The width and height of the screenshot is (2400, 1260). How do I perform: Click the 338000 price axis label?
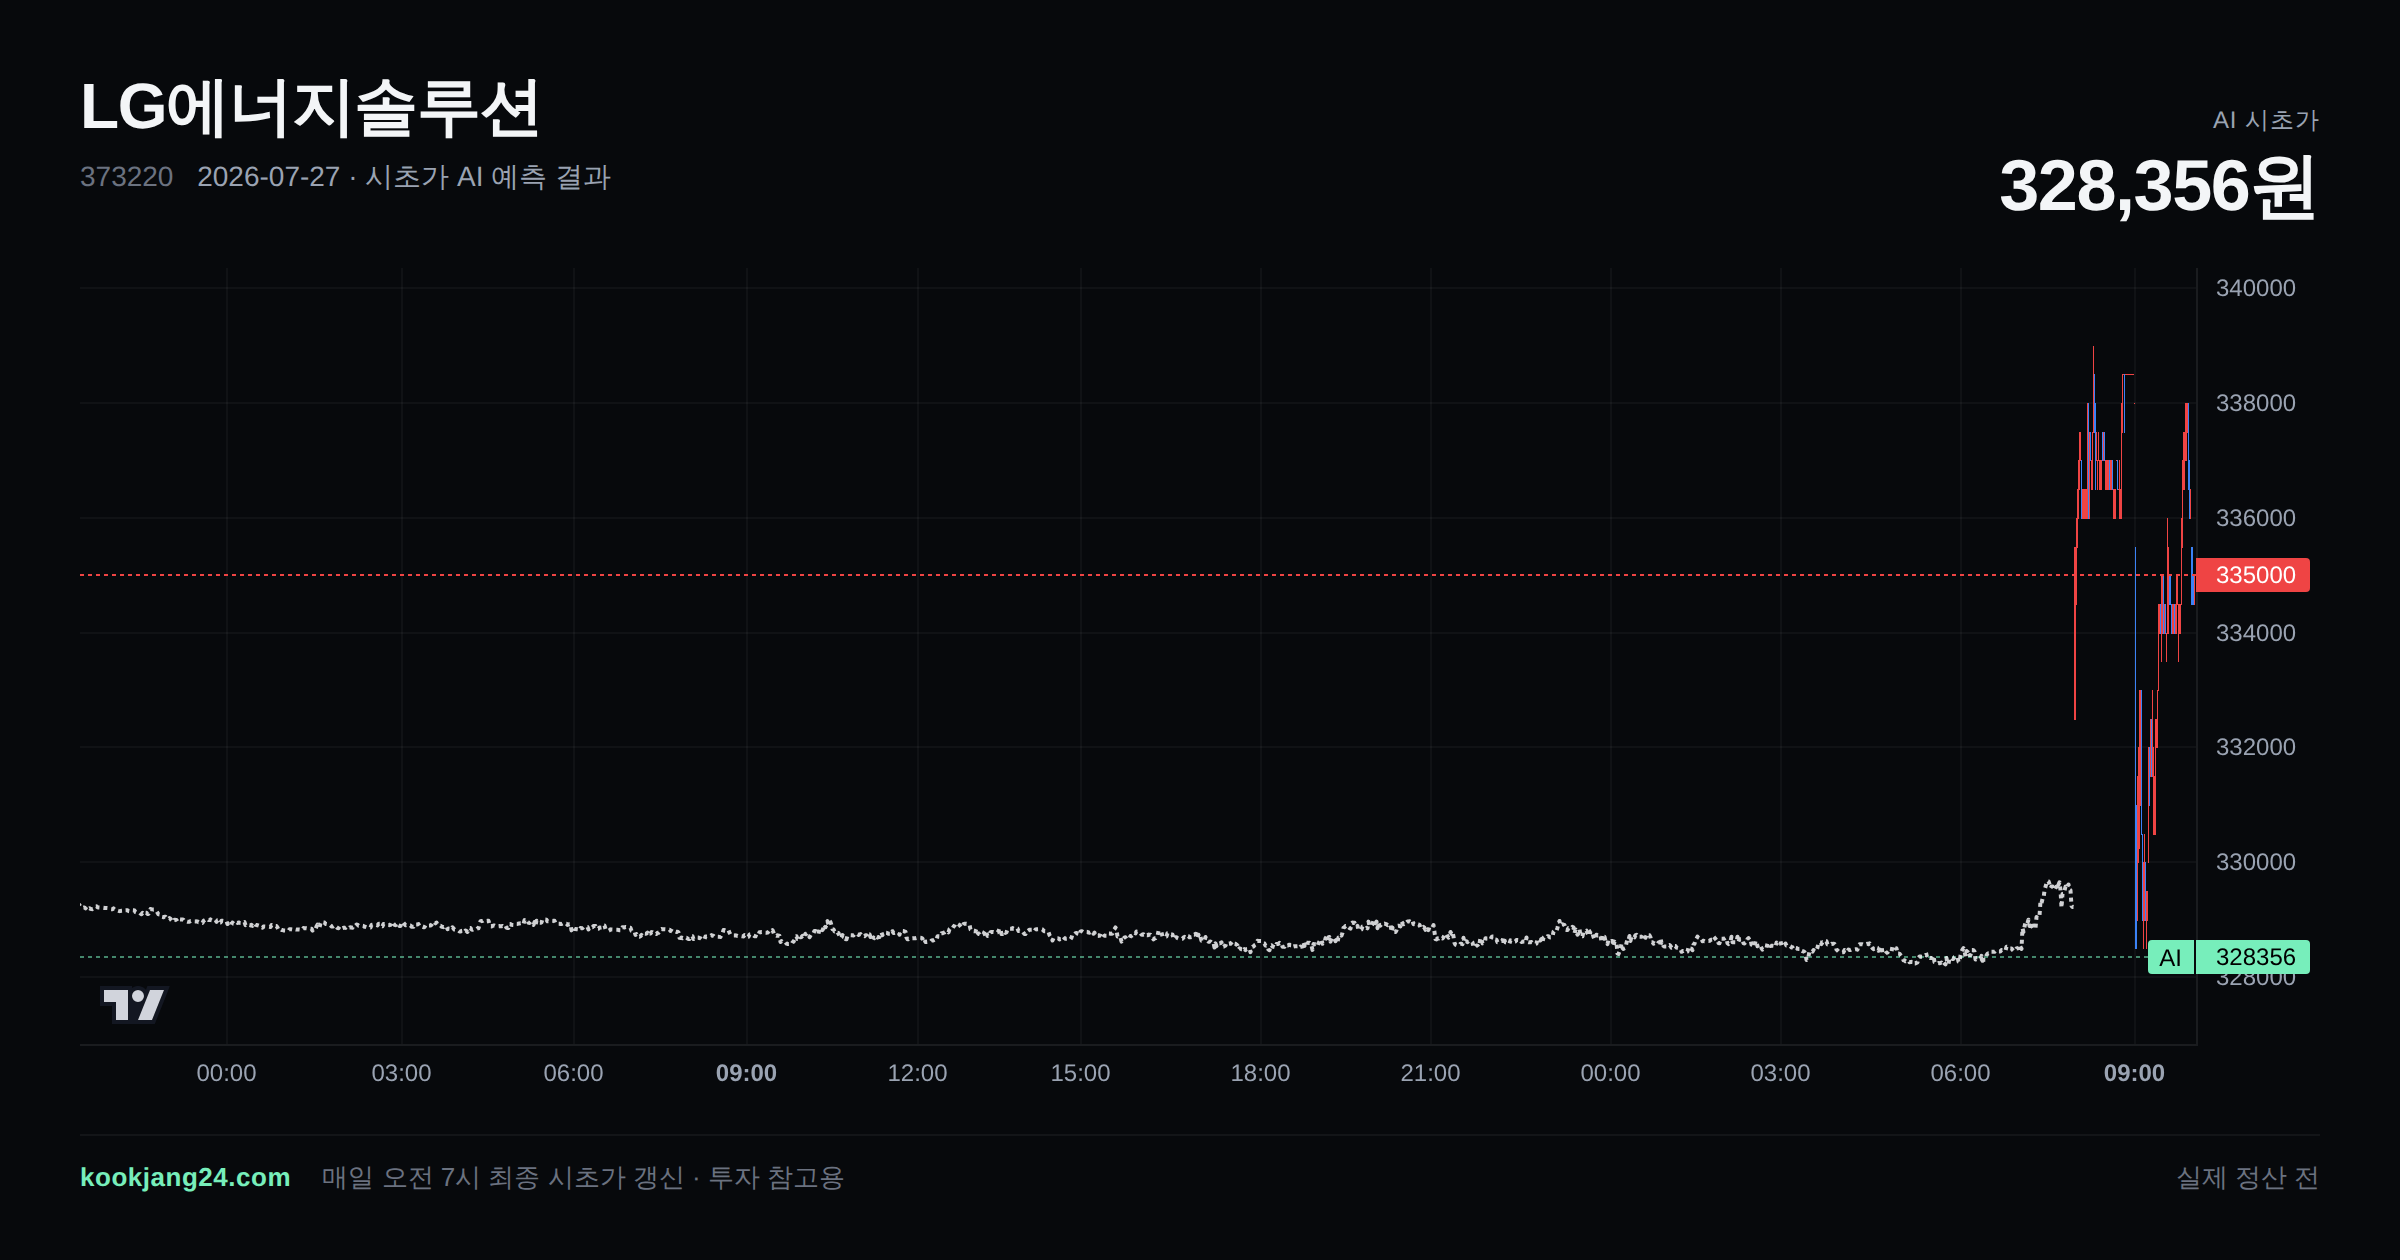click(x=2255, y=403)
